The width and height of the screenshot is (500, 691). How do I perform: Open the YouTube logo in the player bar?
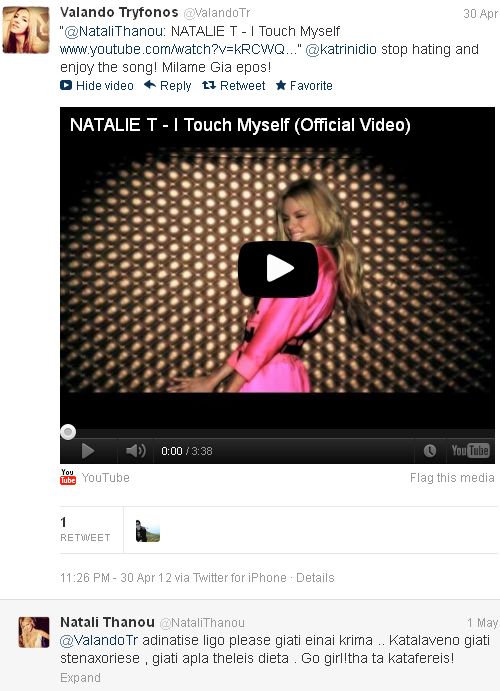click(x=470, y=450)
